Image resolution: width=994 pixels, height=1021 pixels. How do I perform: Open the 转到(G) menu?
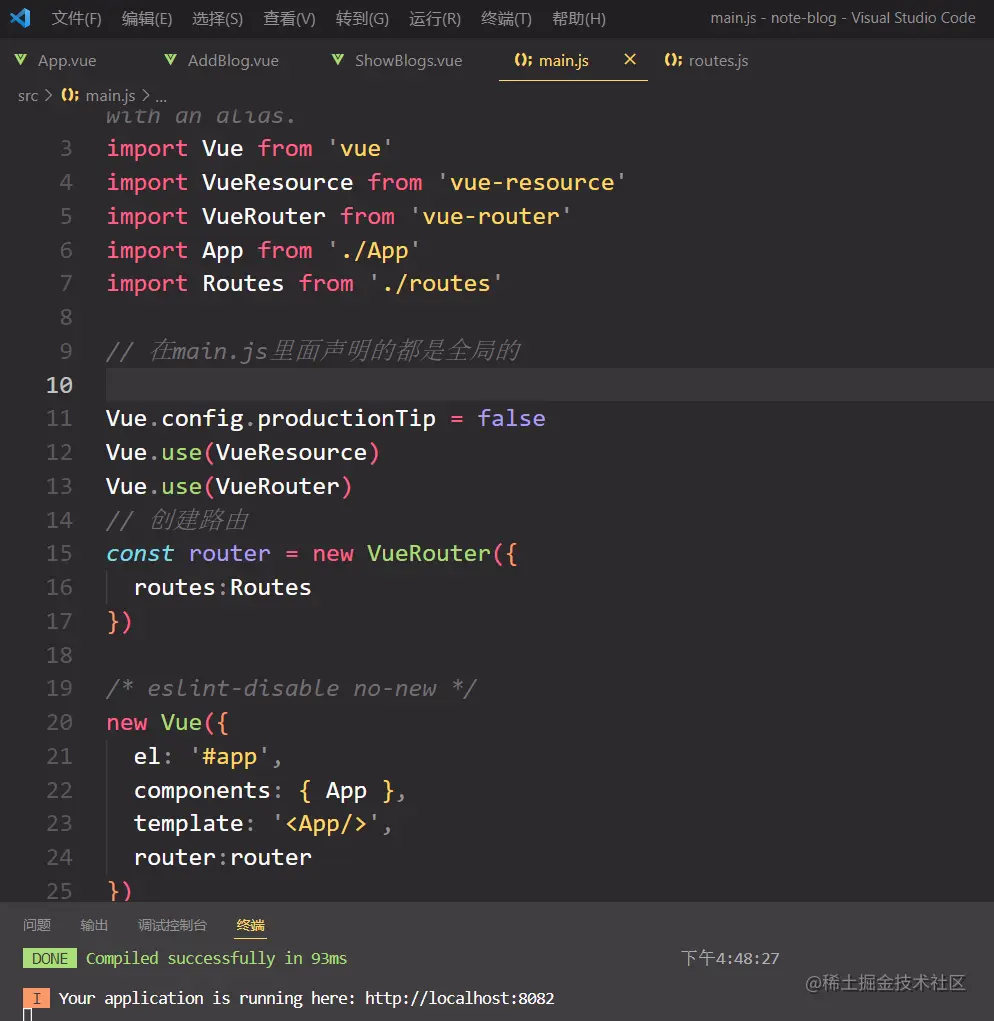362,18
